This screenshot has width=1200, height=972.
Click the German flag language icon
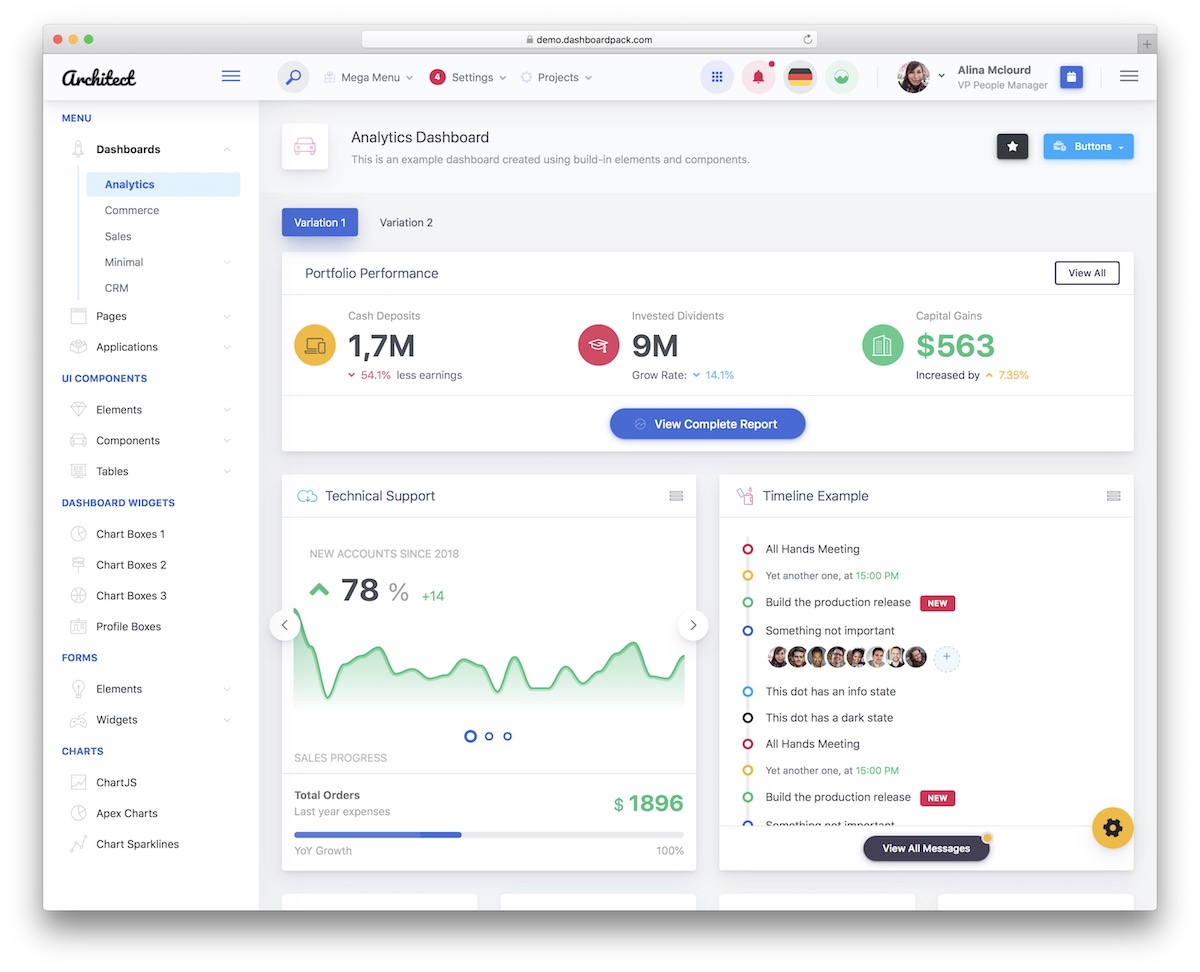[x=799, y=76]
